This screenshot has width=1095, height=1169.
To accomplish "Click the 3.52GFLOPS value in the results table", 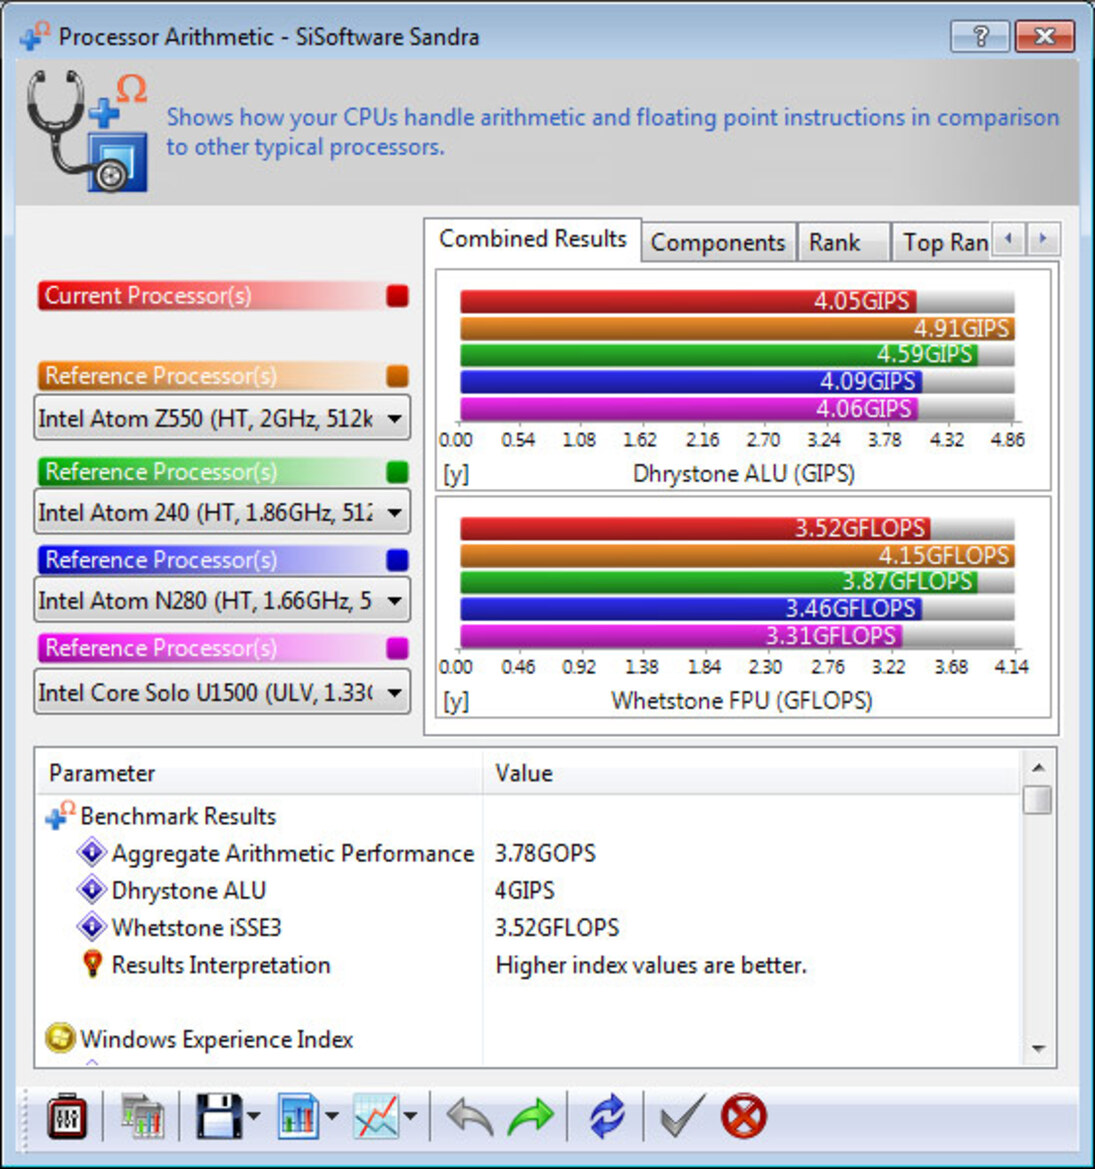I will pyautogui.click(x=557, y=928).
